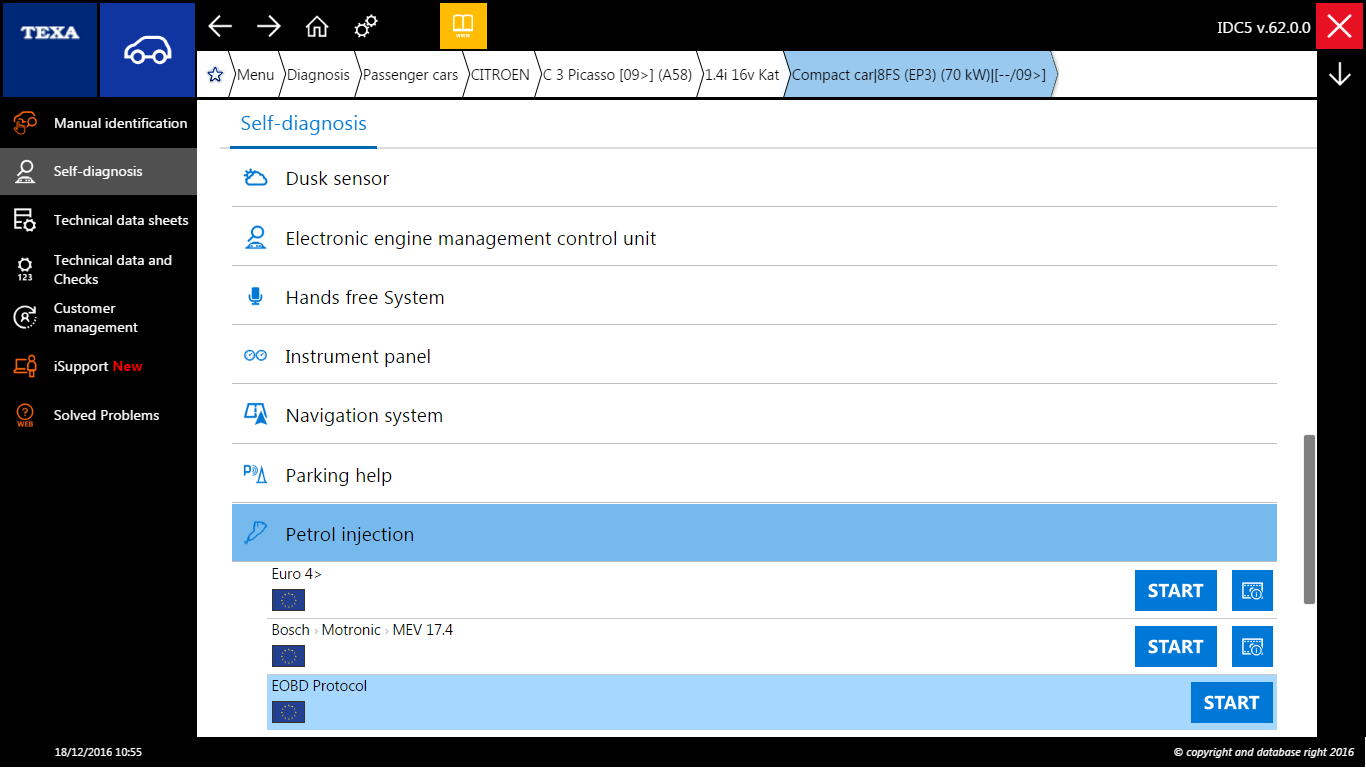Viewport: 1366px width, 768px height.
Task: Select the EOBD Protocol row text
Action: 319,686
